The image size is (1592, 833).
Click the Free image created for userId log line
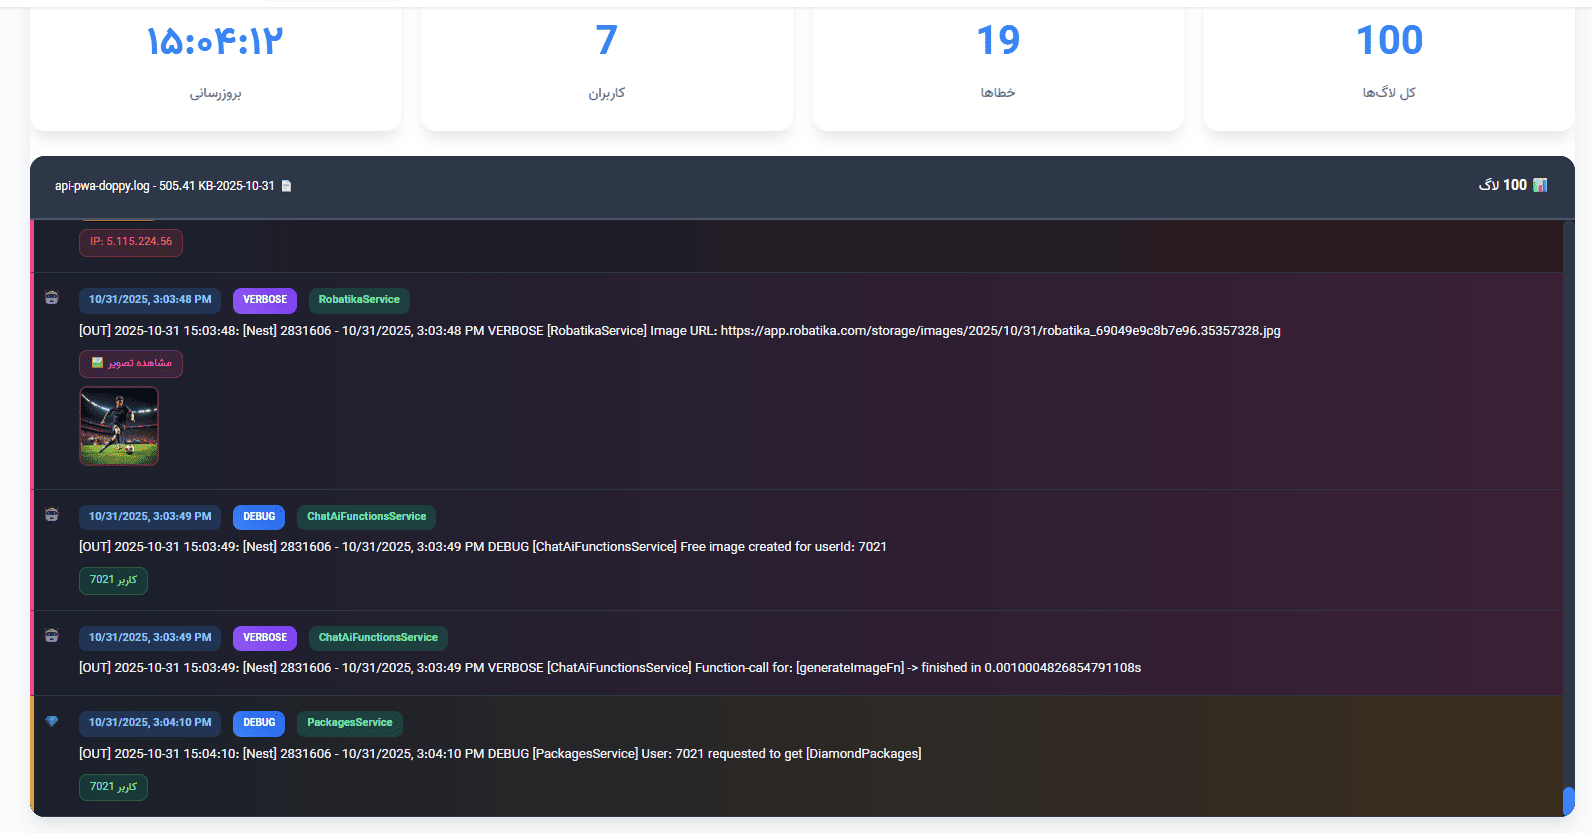[483, 547]
